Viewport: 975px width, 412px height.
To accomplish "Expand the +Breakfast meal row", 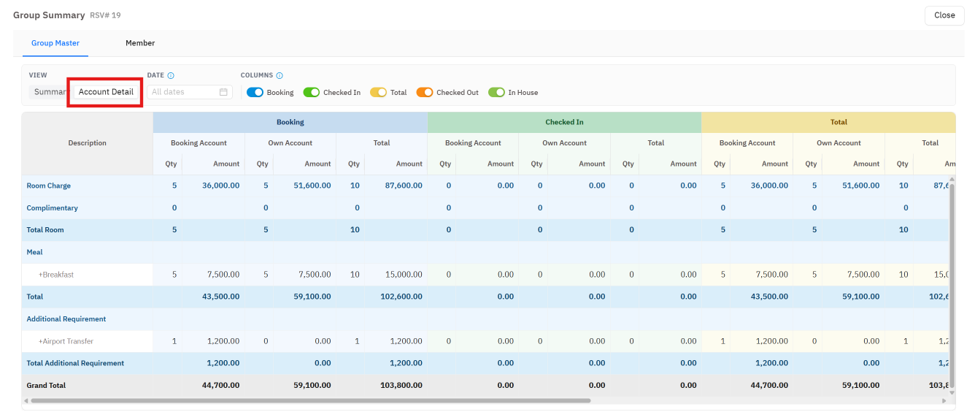I will click(57, 274).
